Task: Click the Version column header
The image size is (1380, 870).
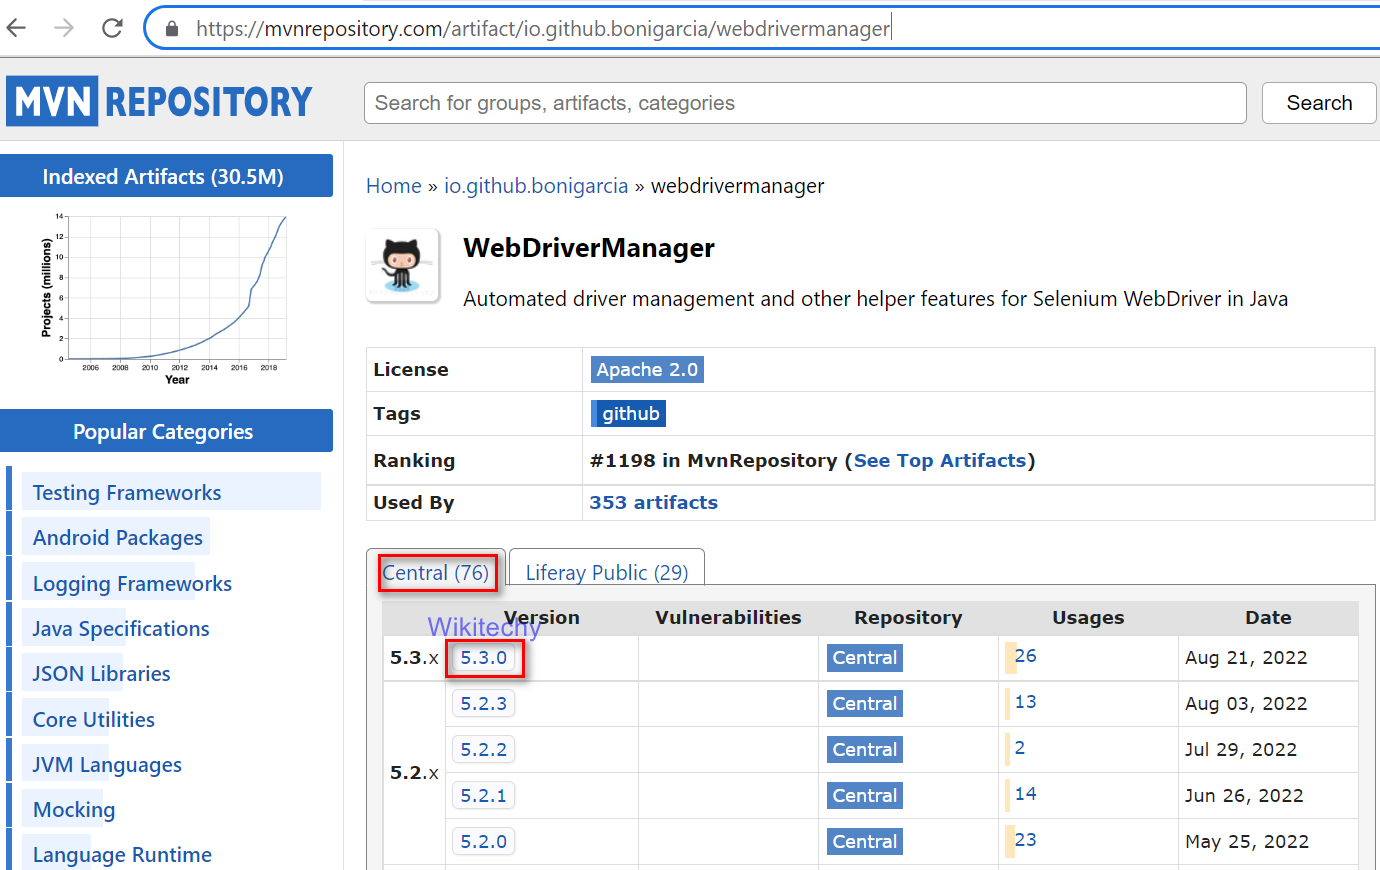Action: click(541, 618)
